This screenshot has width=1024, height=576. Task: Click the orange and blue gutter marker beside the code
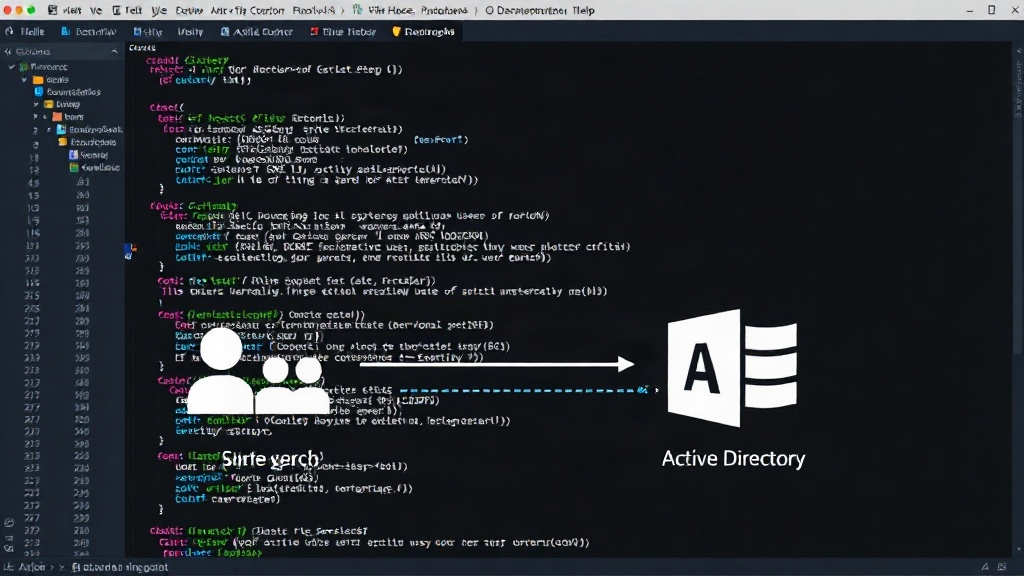pyautogui.click(x=130, y=251)
